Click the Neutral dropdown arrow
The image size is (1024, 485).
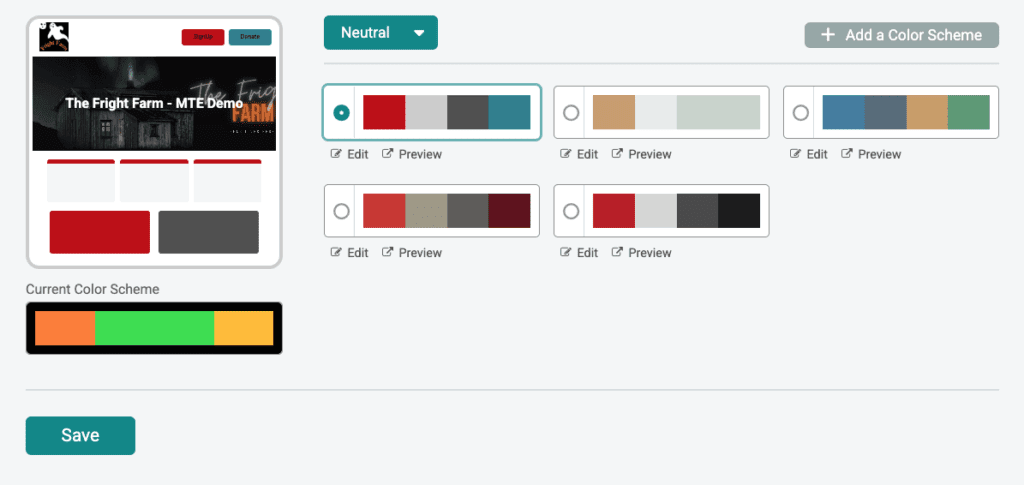pyautogui.click(x=419, y=33)
